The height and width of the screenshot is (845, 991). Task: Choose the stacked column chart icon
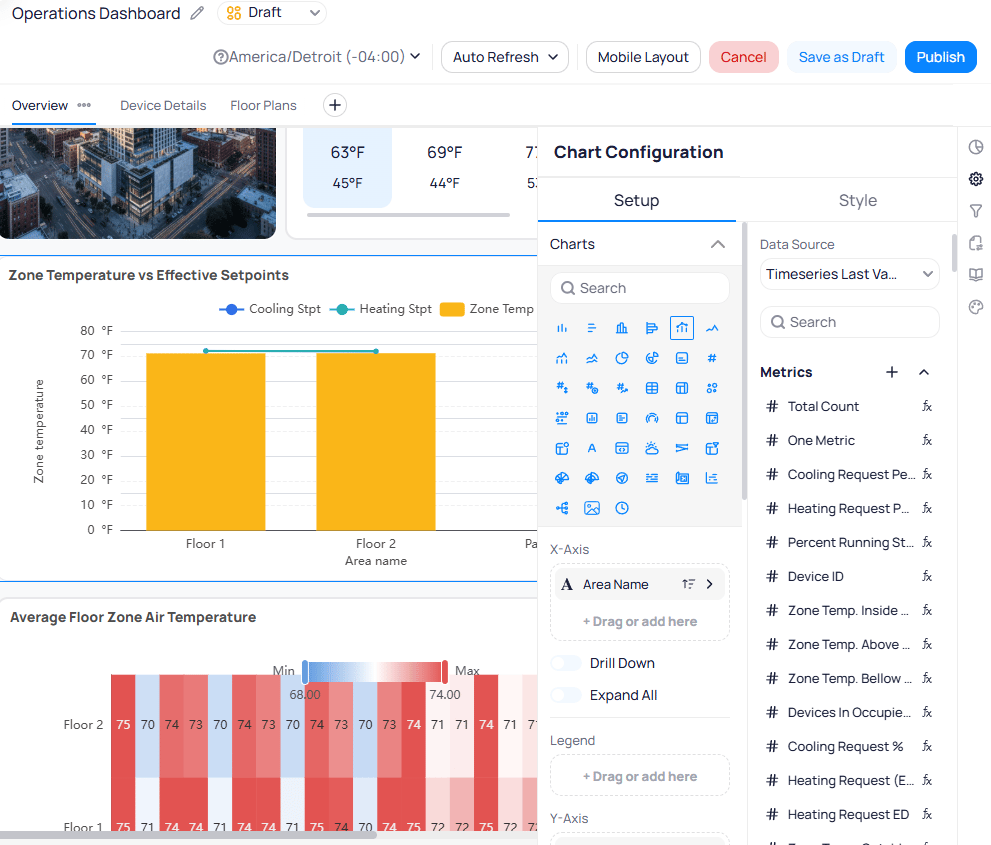(x=622, y=328)
